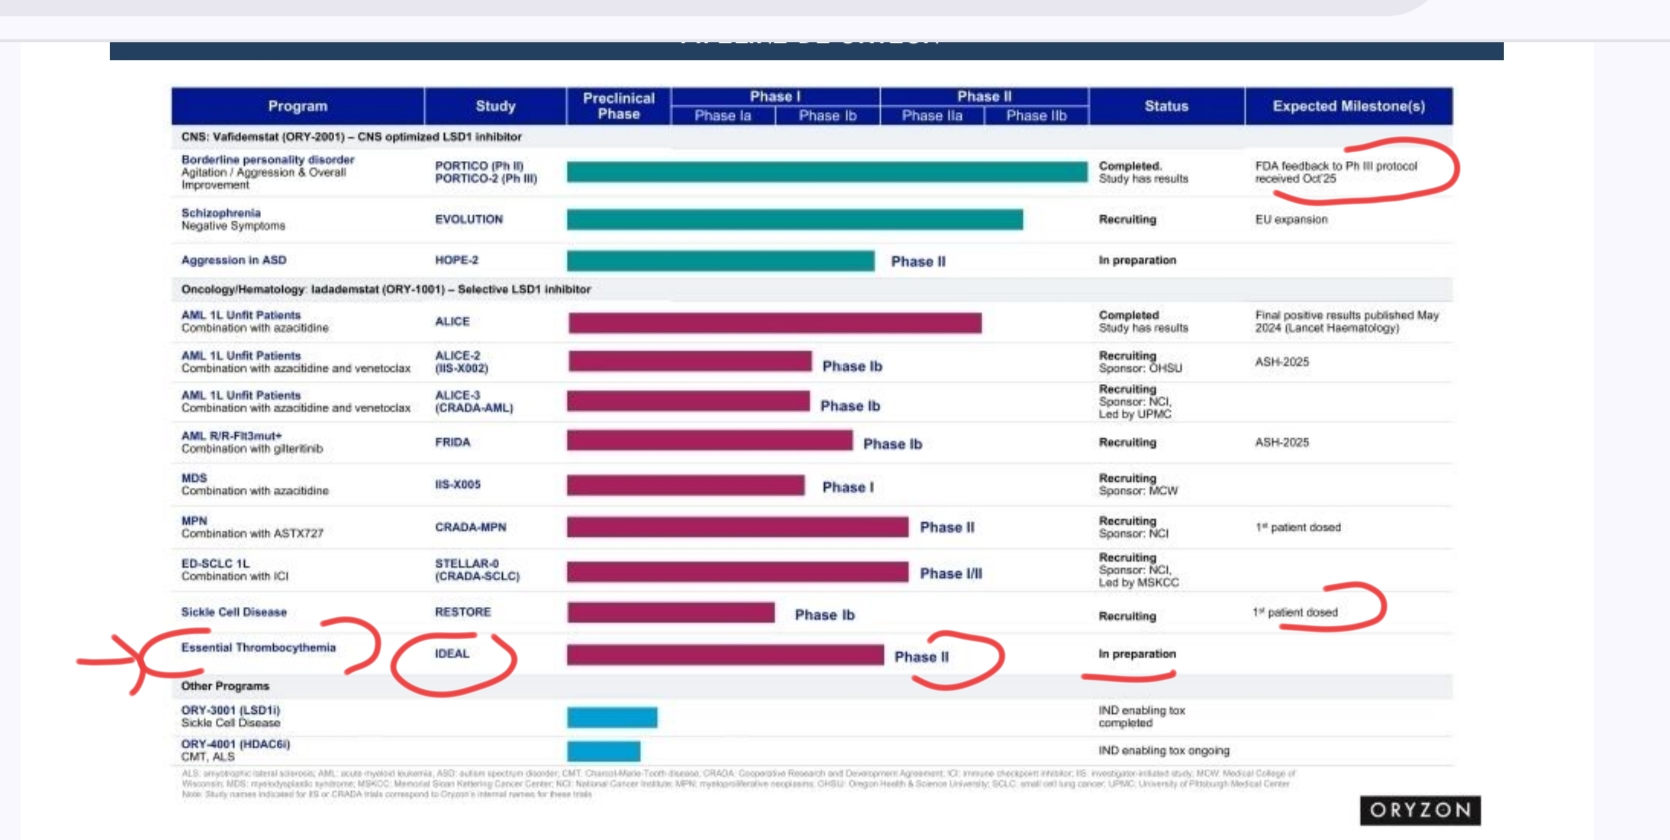Select the RESTORE study name
The height and width of the screenshot is (840, 1670).
[x=463, y=612]
